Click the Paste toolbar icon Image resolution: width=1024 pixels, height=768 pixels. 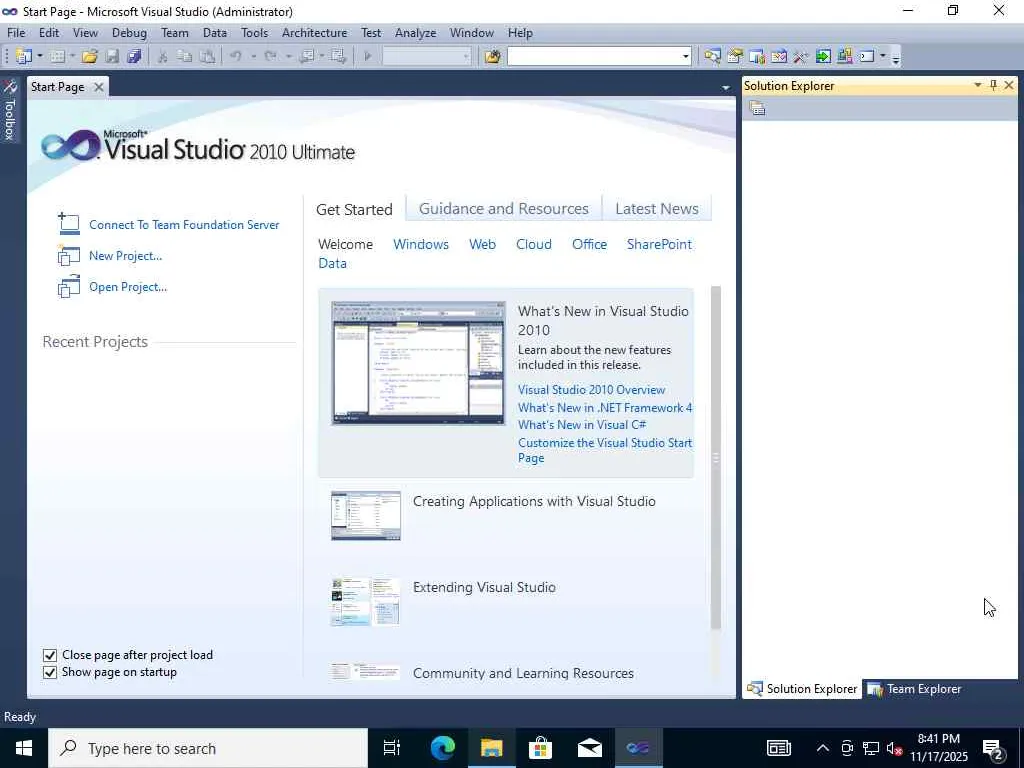208,56
